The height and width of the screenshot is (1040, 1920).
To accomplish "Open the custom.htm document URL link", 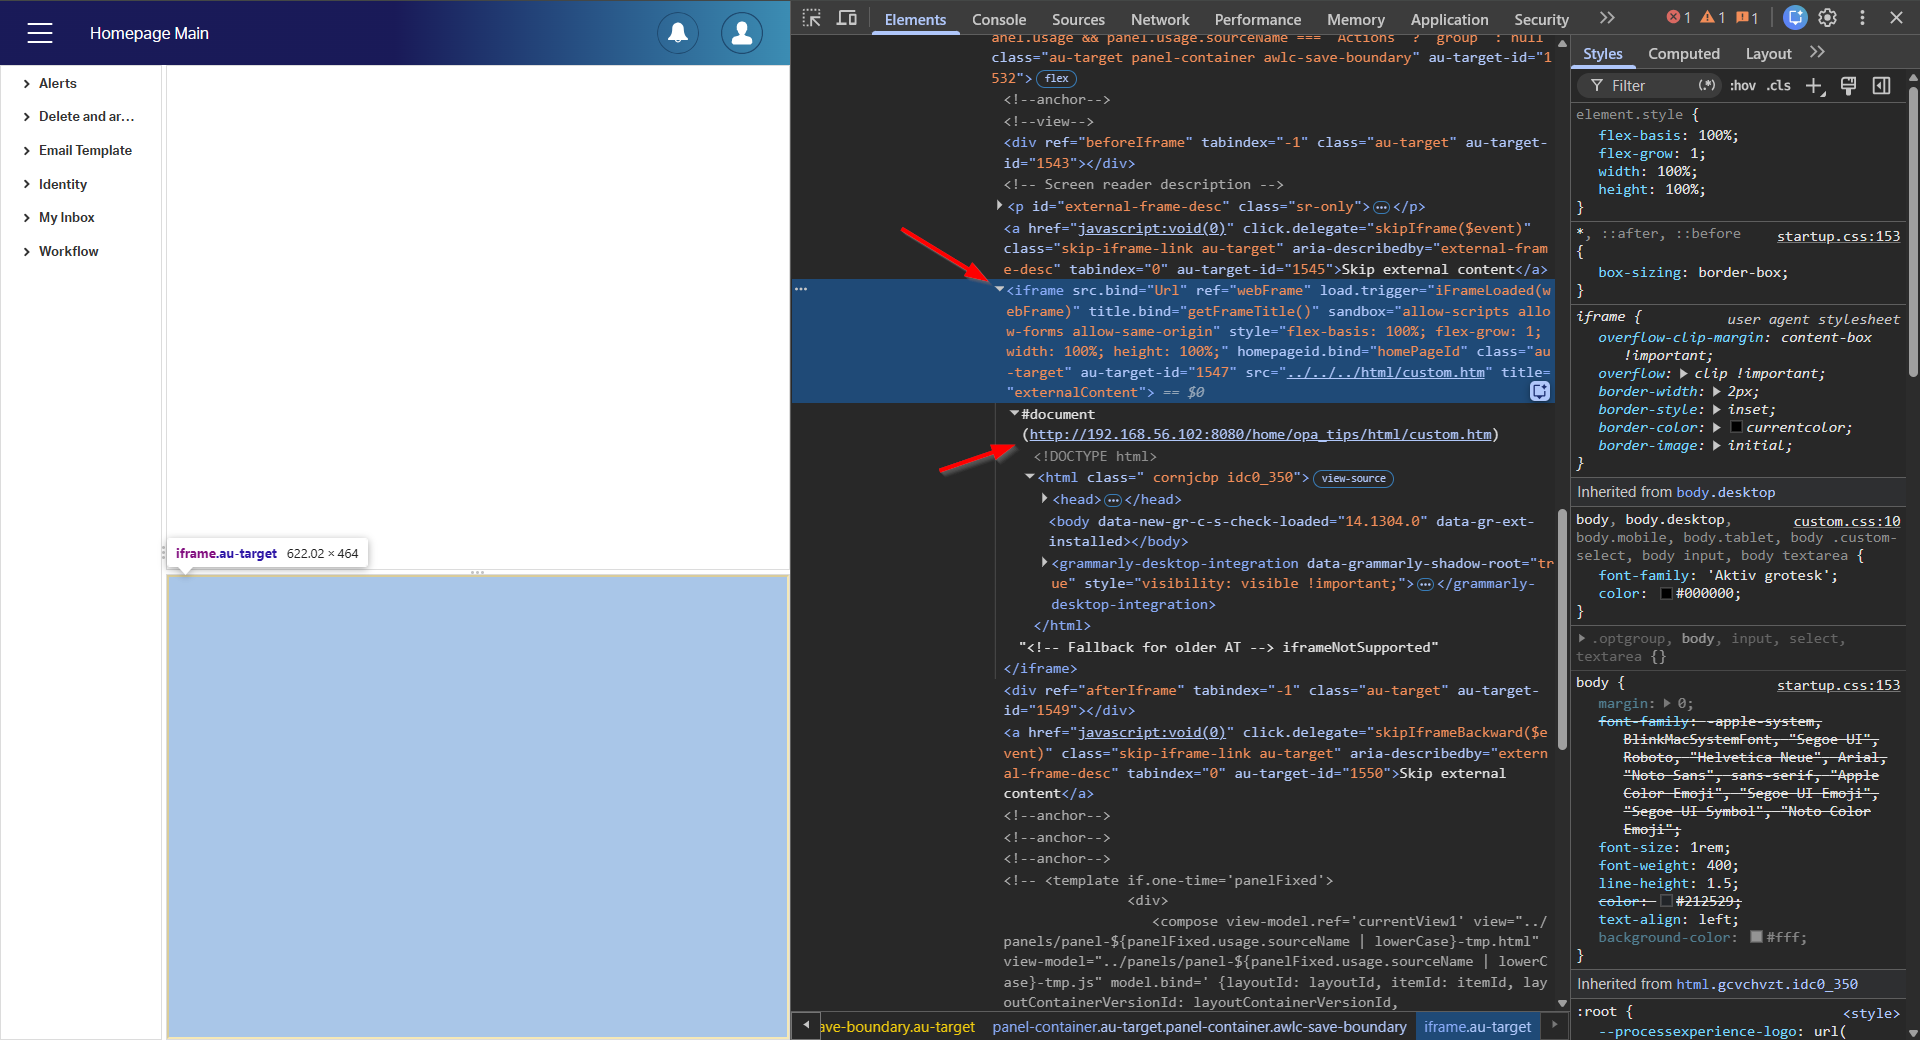I will click(x=1260, y=434).
